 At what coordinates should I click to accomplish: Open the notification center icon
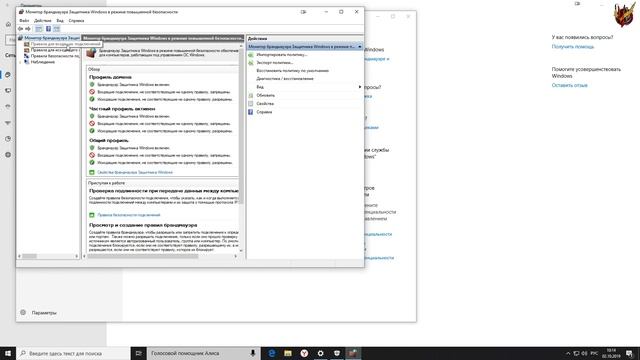click(629, 353)
